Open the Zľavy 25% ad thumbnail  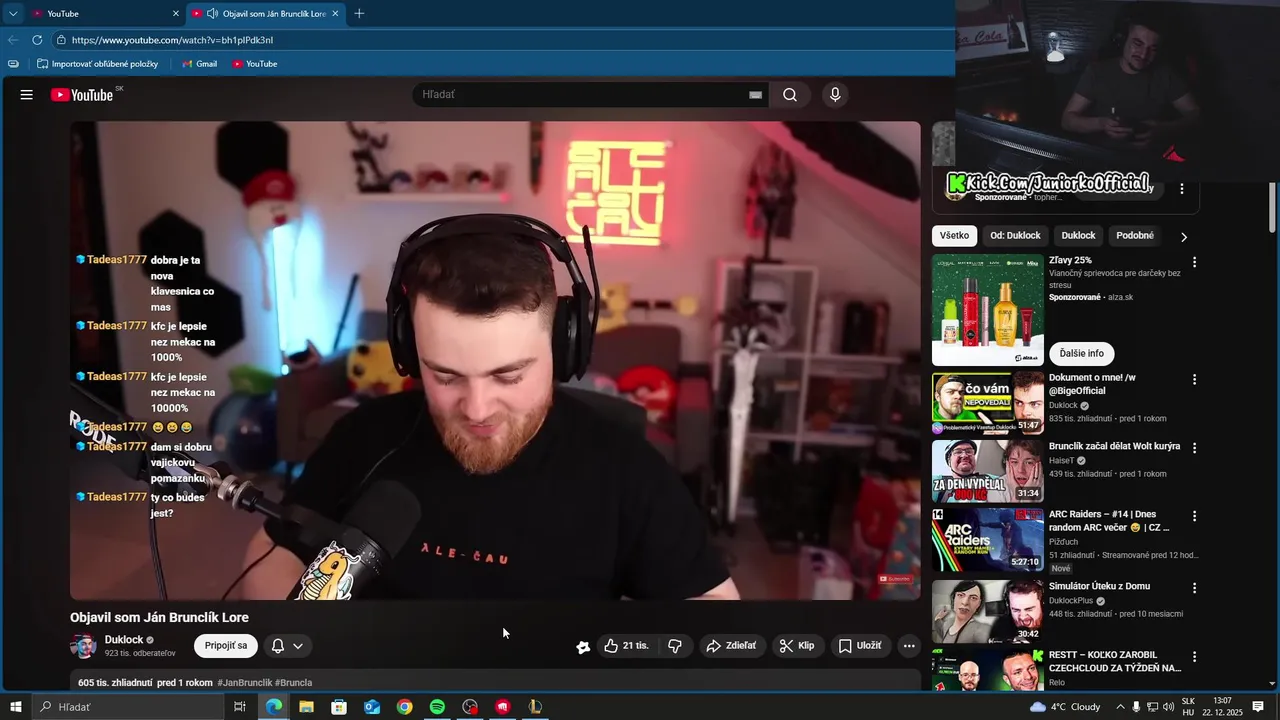(x=988, y=310)
